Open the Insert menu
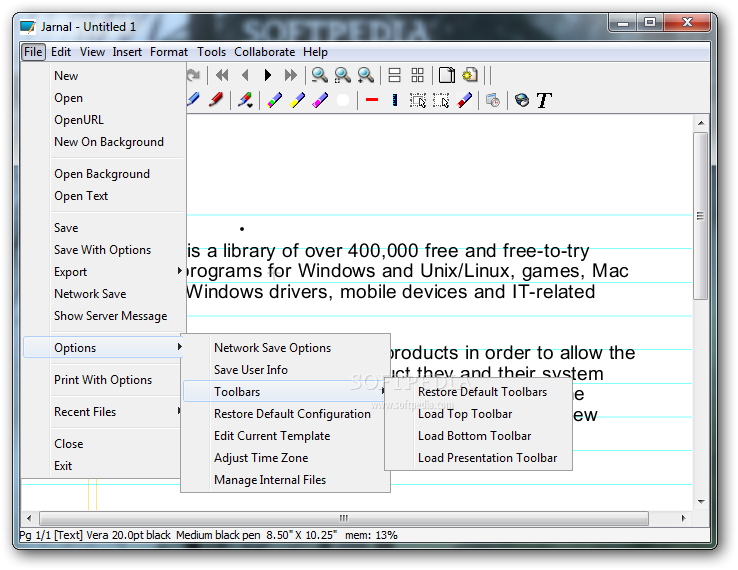The image size is (738, 570). click(x=127, y=52)
